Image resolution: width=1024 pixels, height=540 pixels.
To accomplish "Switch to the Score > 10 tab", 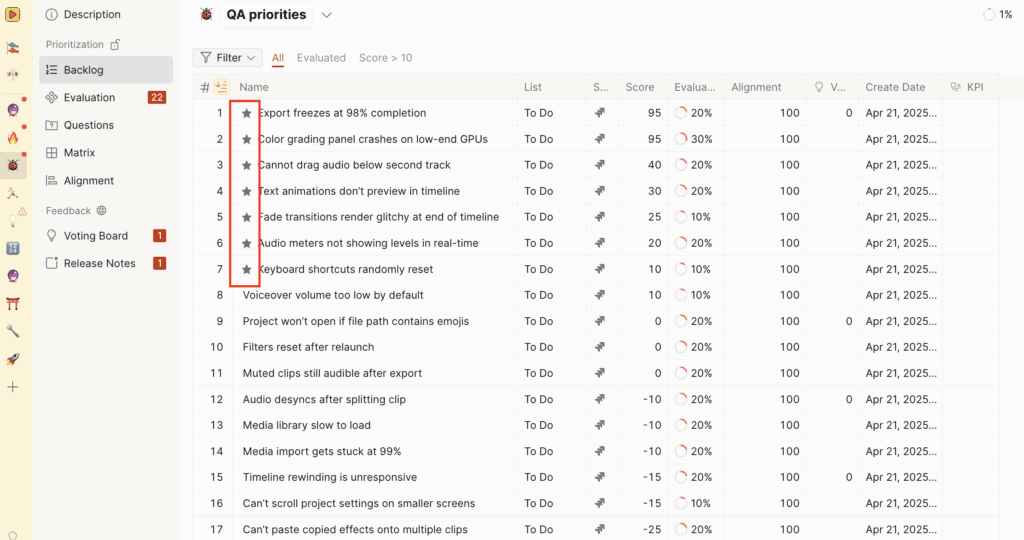I will (x=385, y=58).
